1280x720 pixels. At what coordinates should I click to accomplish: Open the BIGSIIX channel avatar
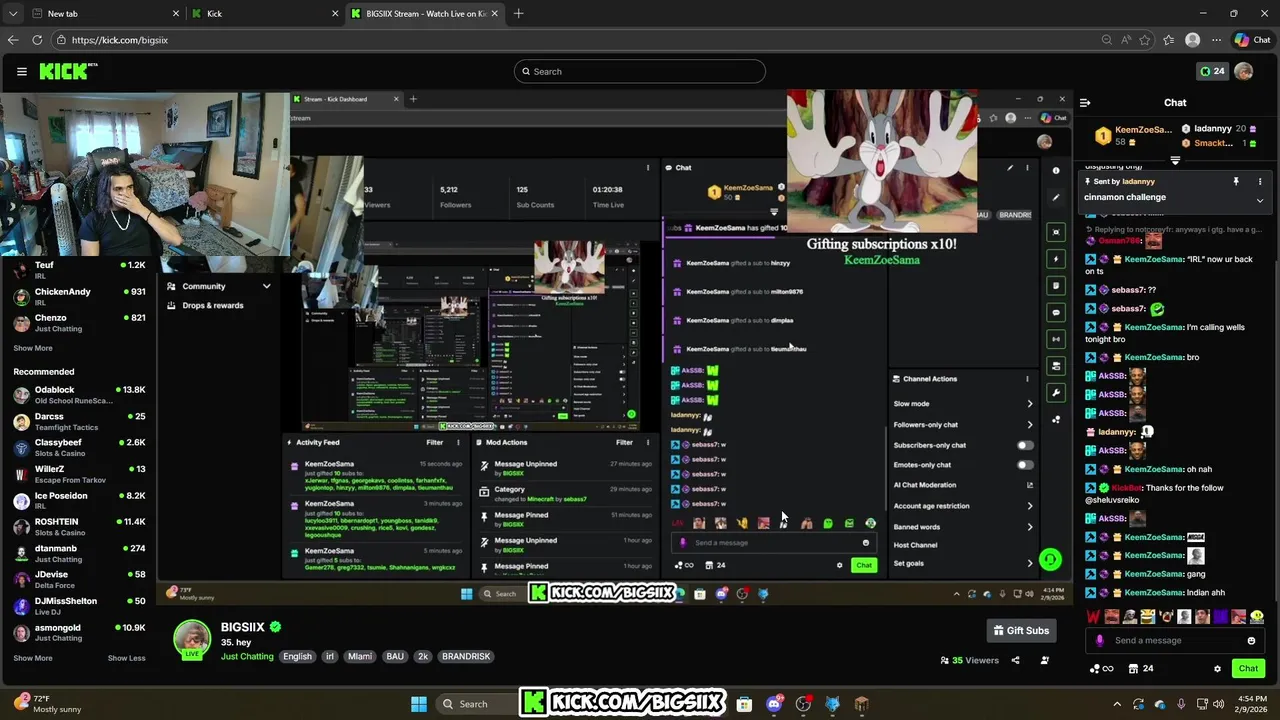point(192,640)
